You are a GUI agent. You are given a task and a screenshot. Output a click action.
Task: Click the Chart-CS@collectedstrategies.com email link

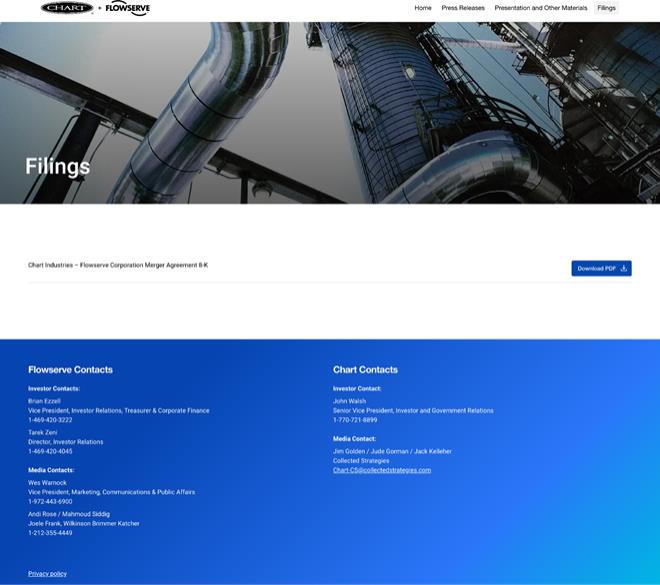pos(382,470)
